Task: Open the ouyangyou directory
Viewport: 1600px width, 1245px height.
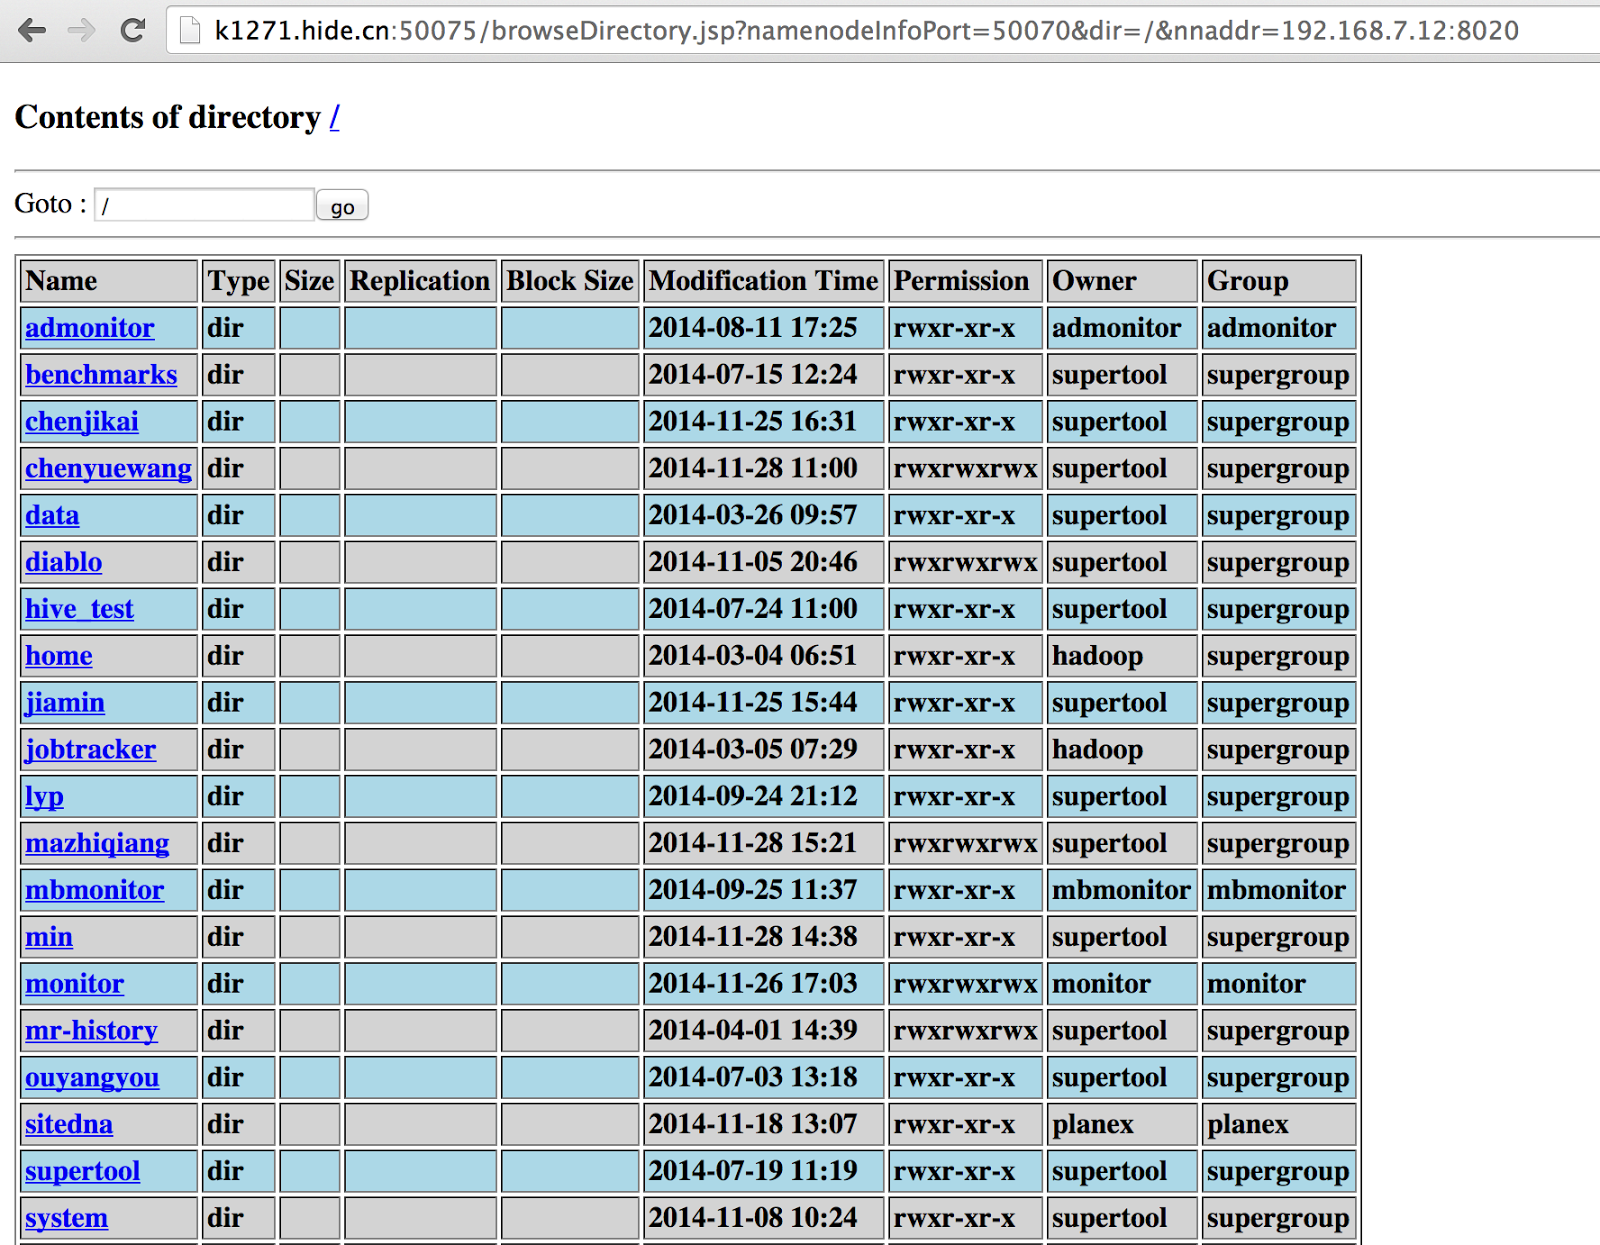Action: [x=92, y=1078]
